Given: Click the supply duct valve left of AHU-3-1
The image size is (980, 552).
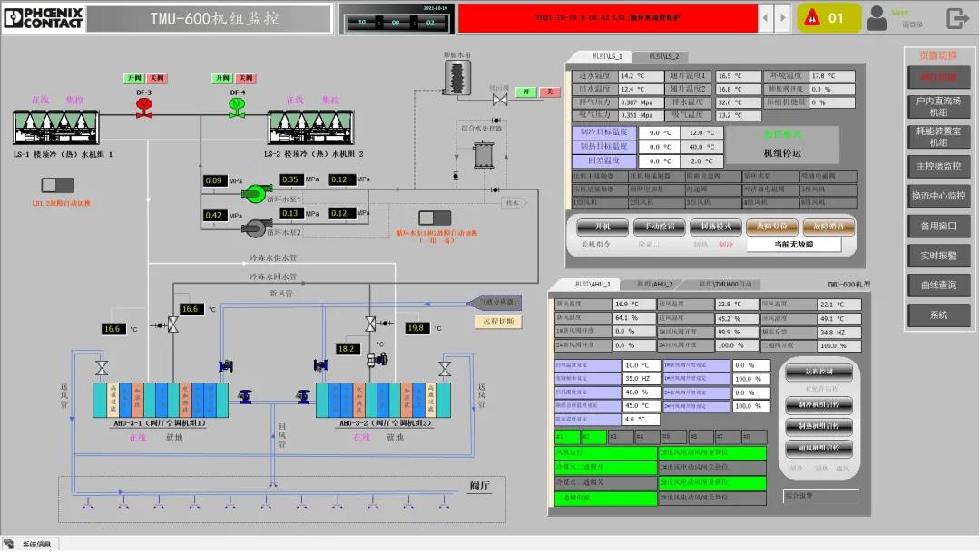Looking at the screenshot, I should (102, 368).
